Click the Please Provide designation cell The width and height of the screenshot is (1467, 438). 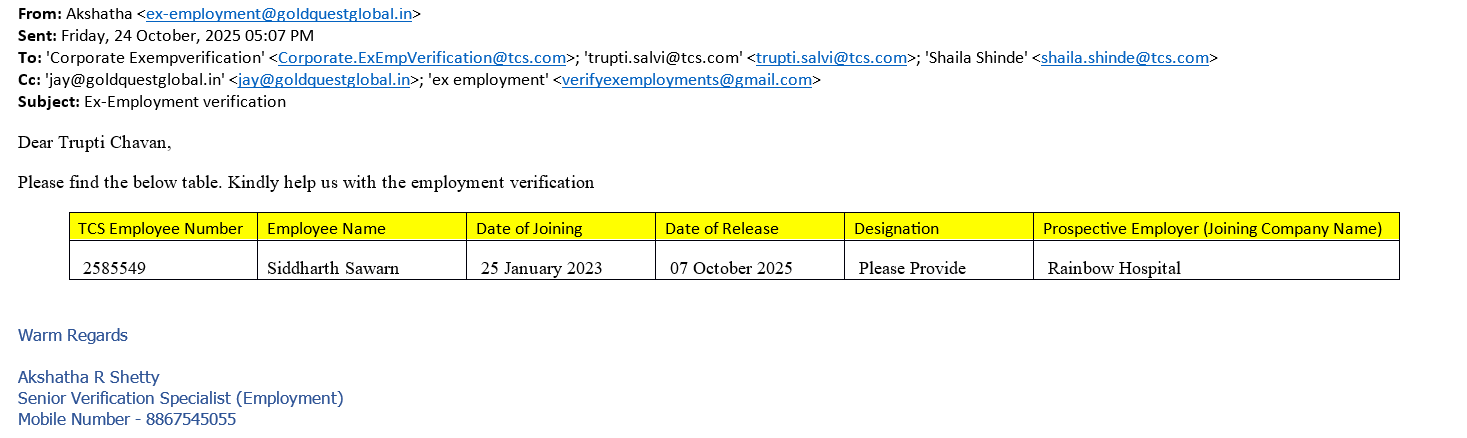pos(912,268)
